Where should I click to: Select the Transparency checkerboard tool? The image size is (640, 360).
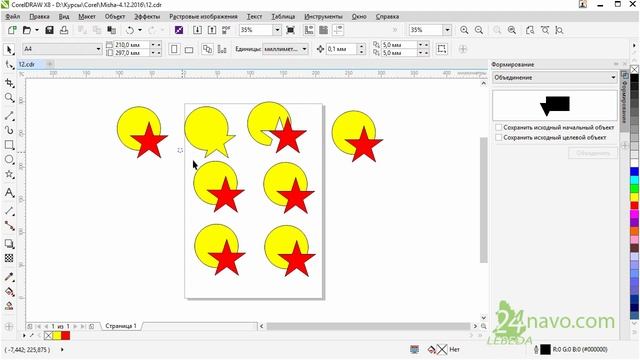point(9,258)
